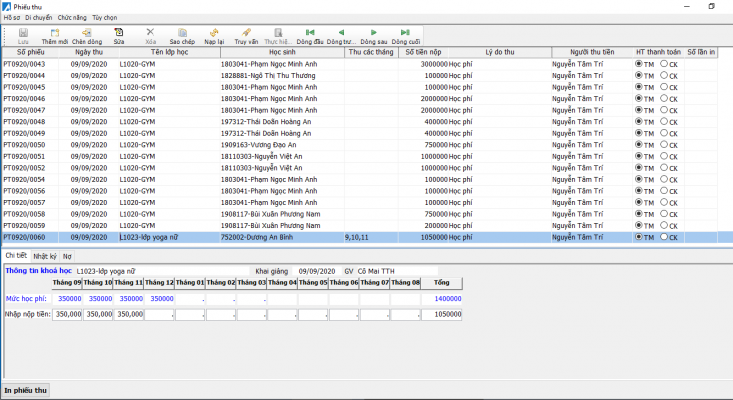Select CK payment for PT0920/0060

pos(664,237)
